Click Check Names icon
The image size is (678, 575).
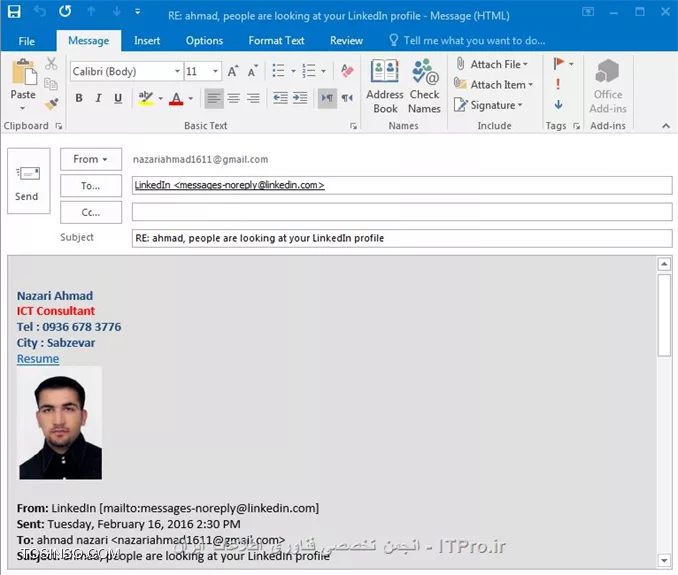pyautogui.click(x=425, y=86)
